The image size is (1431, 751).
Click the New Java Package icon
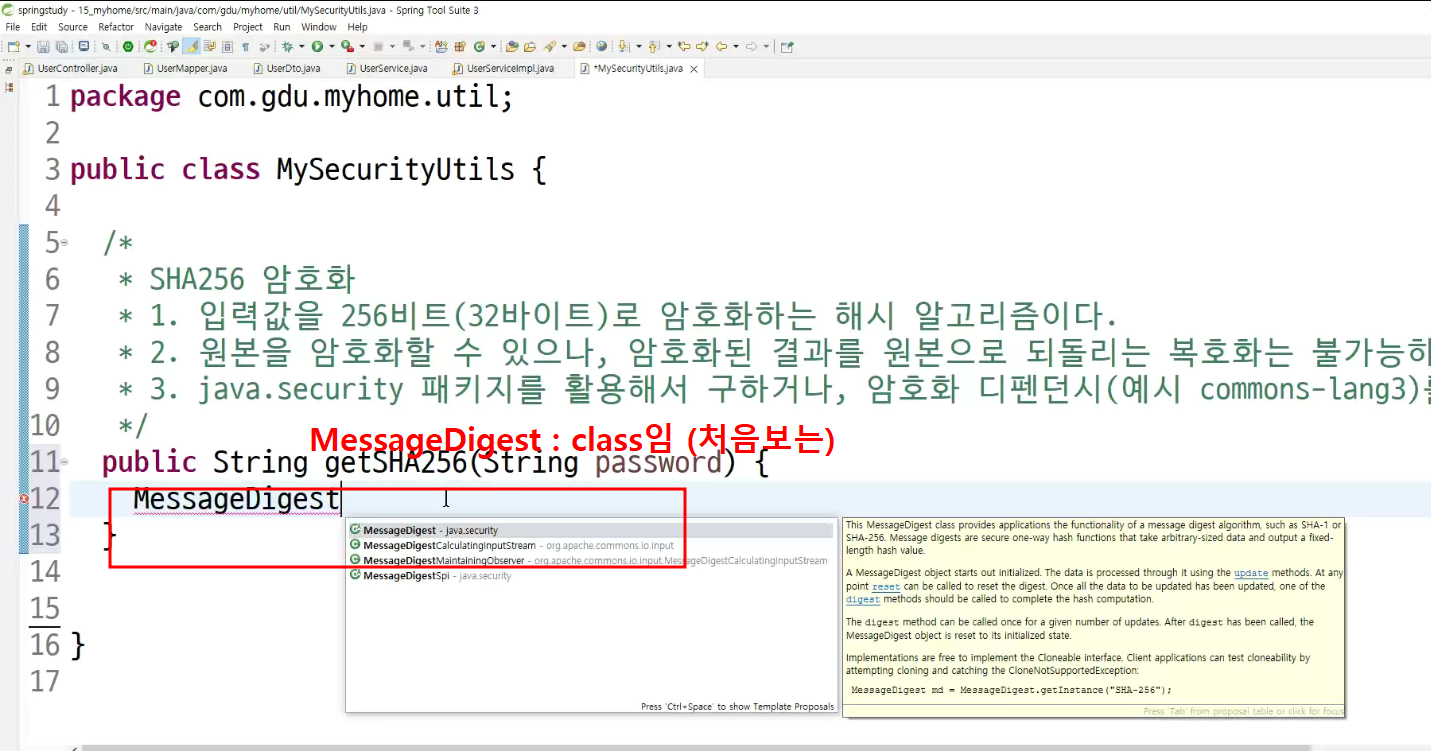(460, 46)
